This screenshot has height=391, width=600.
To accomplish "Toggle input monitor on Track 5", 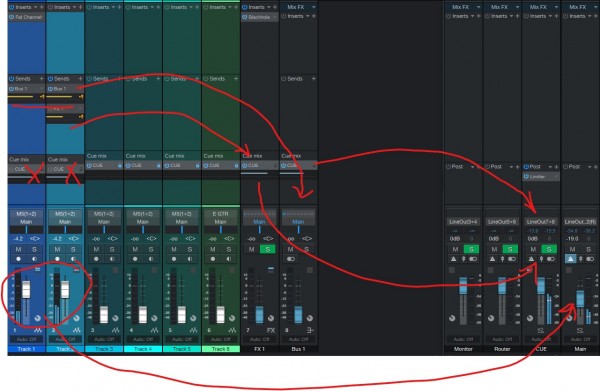I will pyautogui.click(x=190, y=259).
